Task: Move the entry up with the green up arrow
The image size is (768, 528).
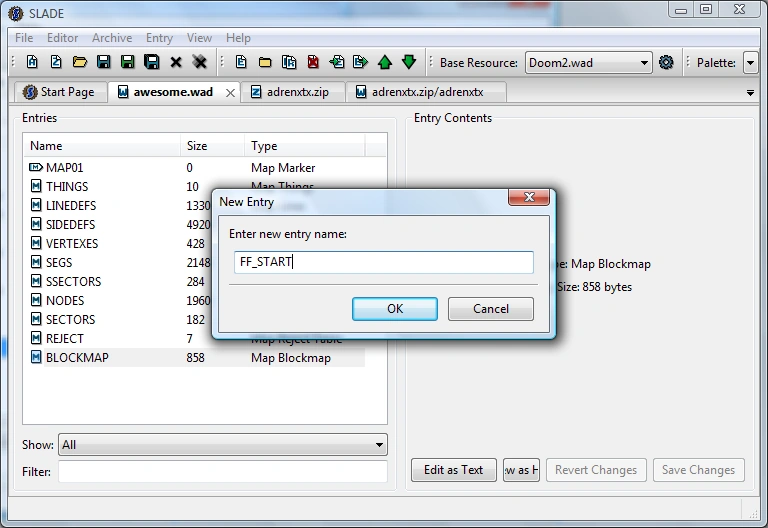Action: 385,62
